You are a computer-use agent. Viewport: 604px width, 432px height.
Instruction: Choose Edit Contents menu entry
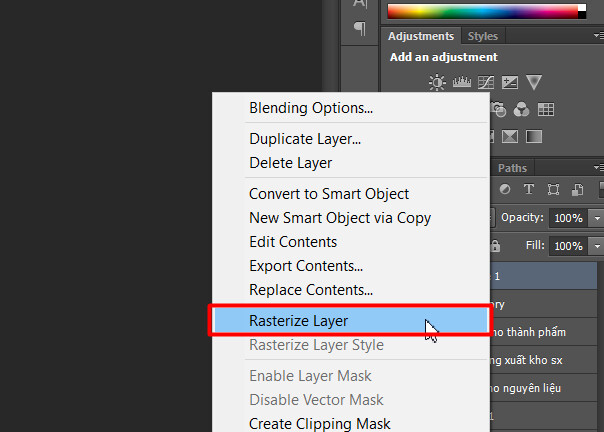[350, 242]
